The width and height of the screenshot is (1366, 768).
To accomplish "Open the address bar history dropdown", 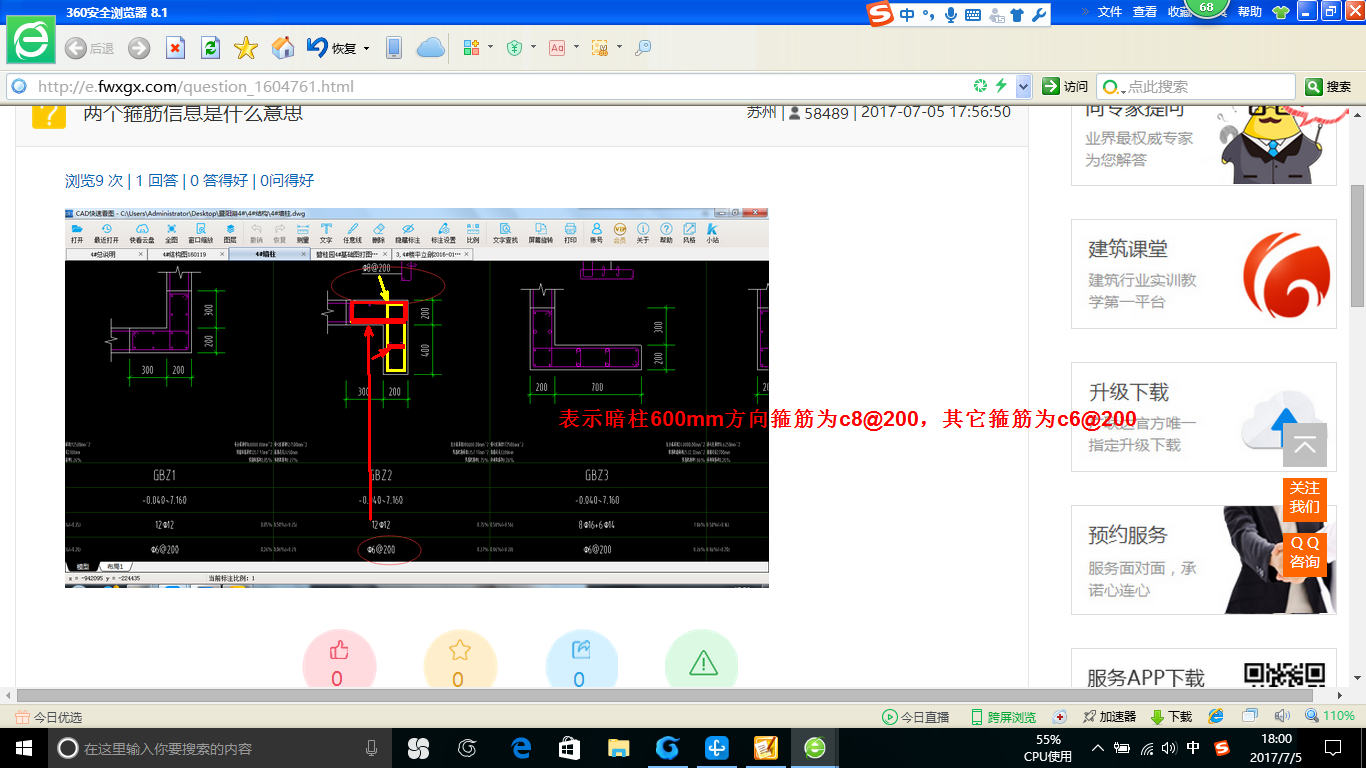I will (x=1023, y=87).
